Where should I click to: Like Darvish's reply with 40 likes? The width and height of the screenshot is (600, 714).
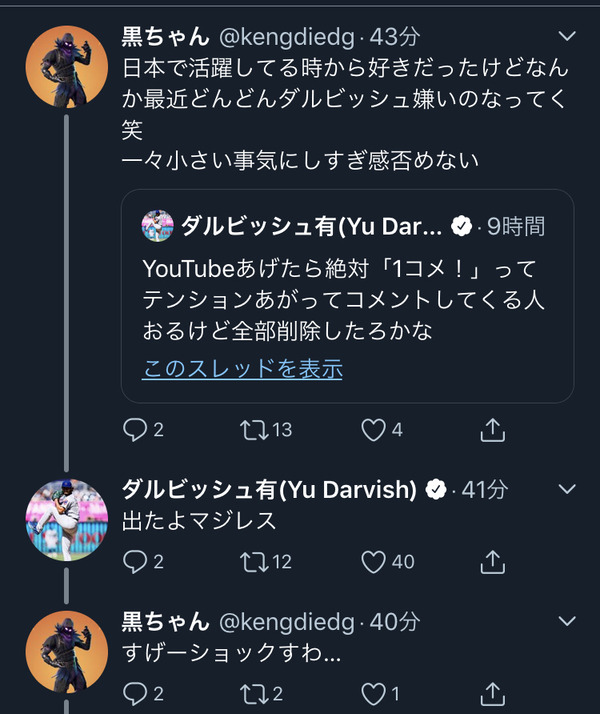pyautogui.click(x=373, y=562)
